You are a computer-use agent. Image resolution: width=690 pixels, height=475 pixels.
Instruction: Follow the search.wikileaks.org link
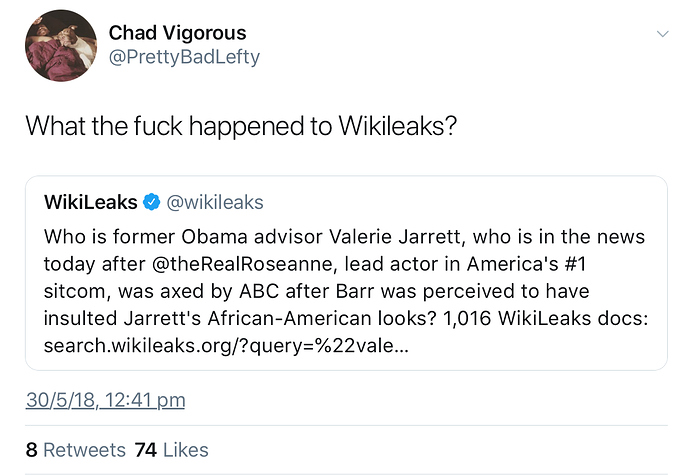226,346
